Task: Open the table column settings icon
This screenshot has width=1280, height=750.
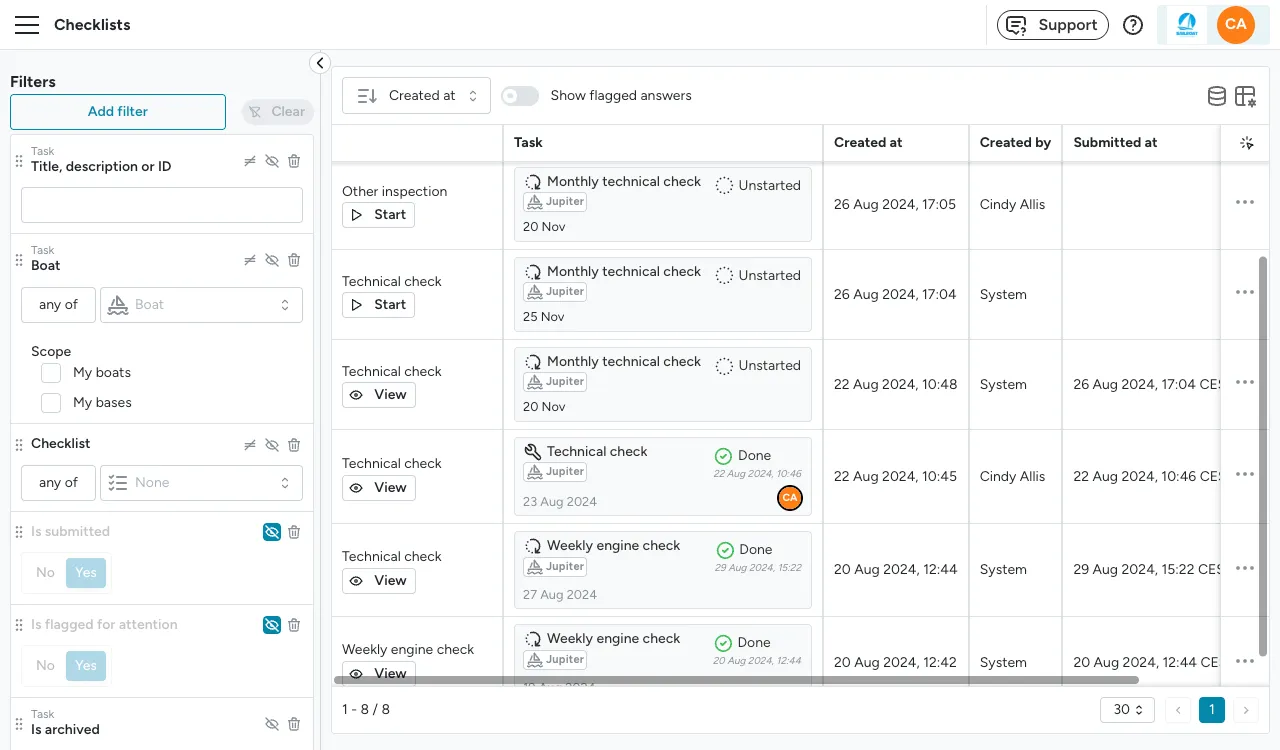Action: (x=1245, y=96)
